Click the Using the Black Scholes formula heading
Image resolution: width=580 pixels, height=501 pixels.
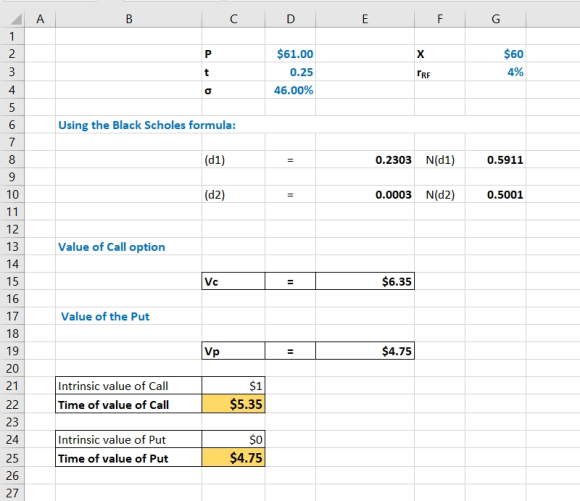pos(147,125)
